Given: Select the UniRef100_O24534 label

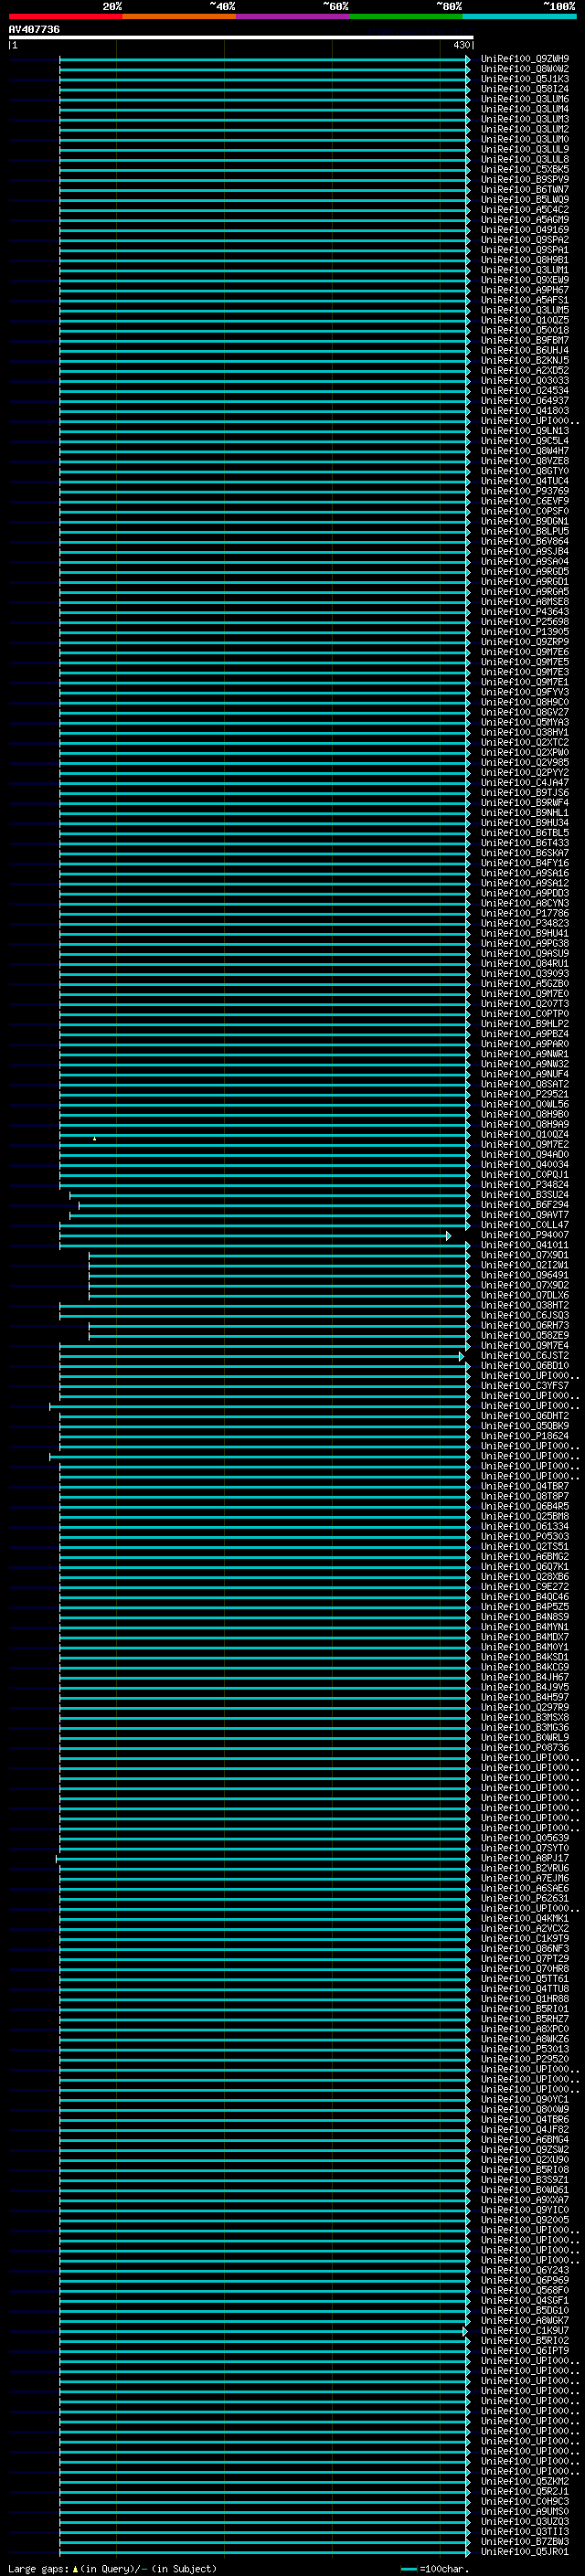Looking at the screenshot, I should click(x=525, y=391).
